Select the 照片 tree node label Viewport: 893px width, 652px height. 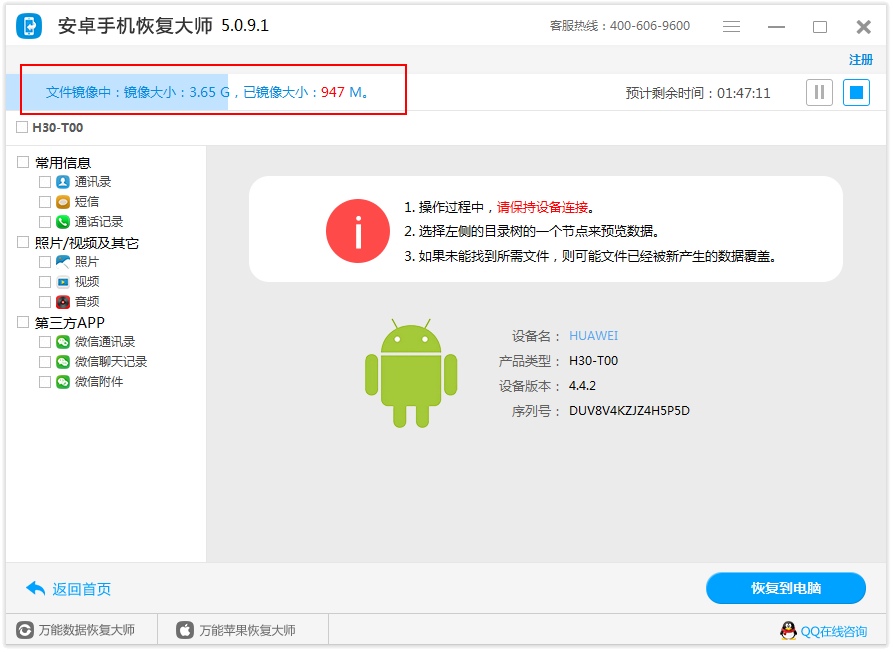(87, 261)
